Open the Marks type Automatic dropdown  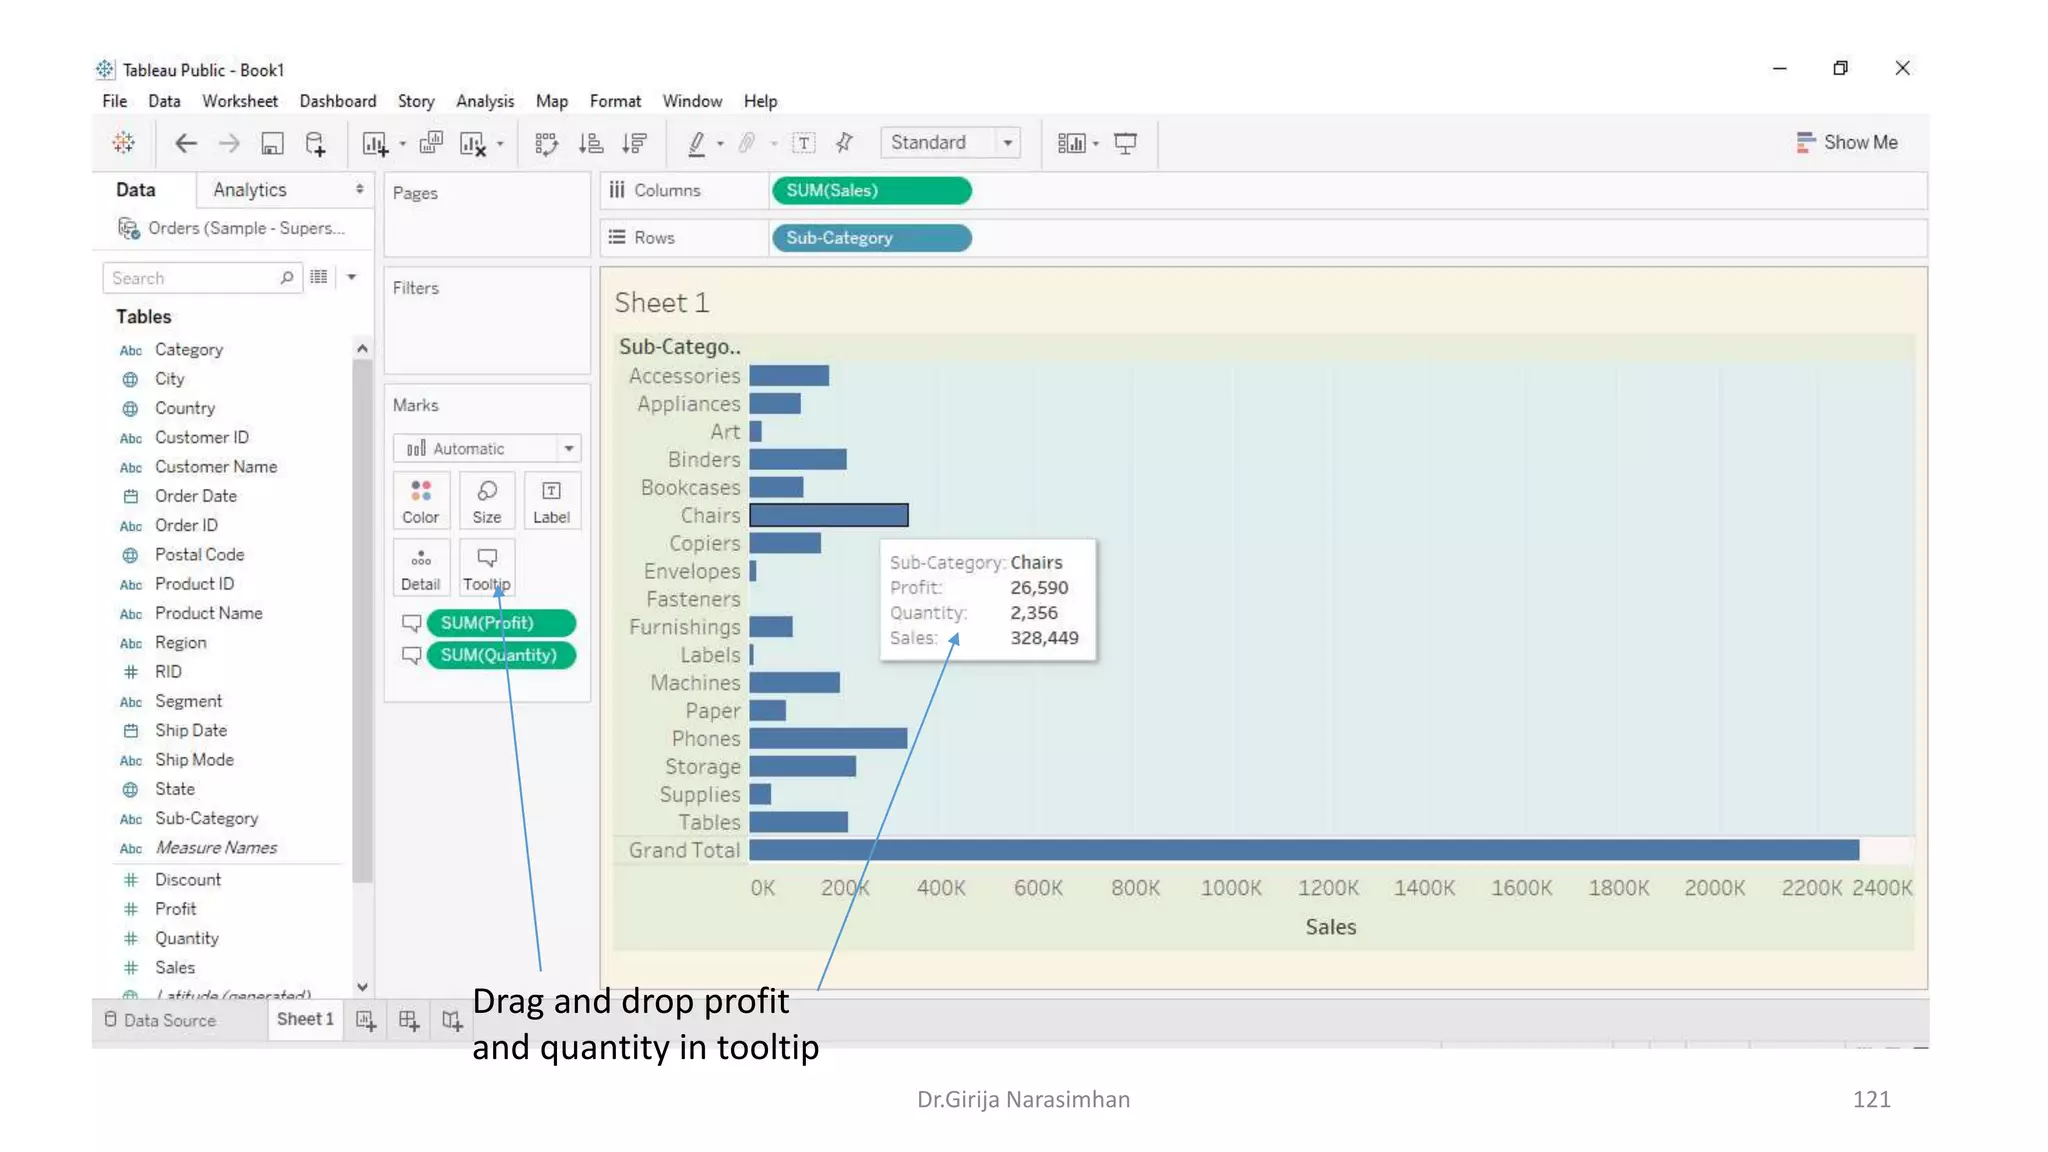coord(487,448)
